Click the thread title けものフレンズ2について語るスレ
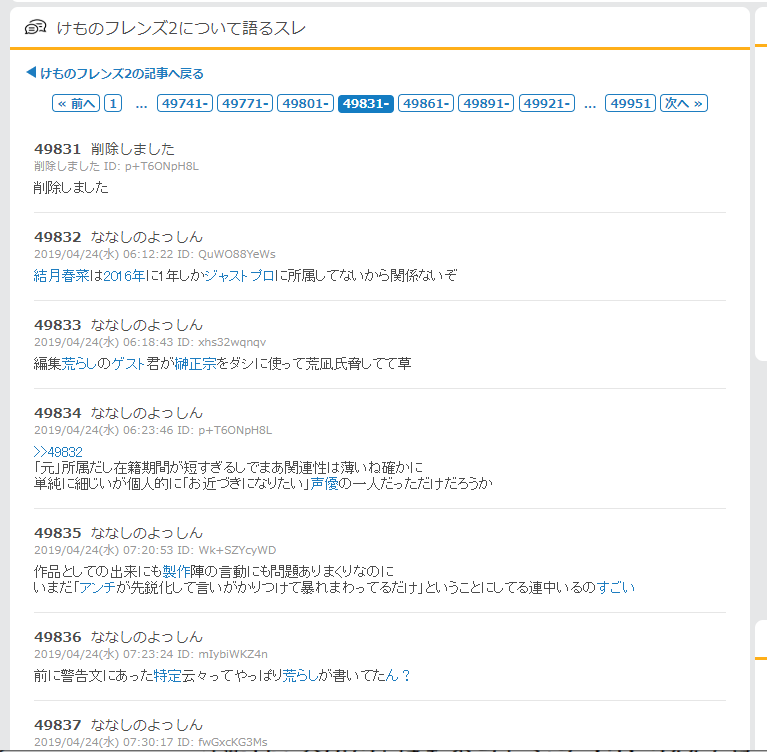The height and width of the screenshot is (752, 767). [x=180, y=28]
